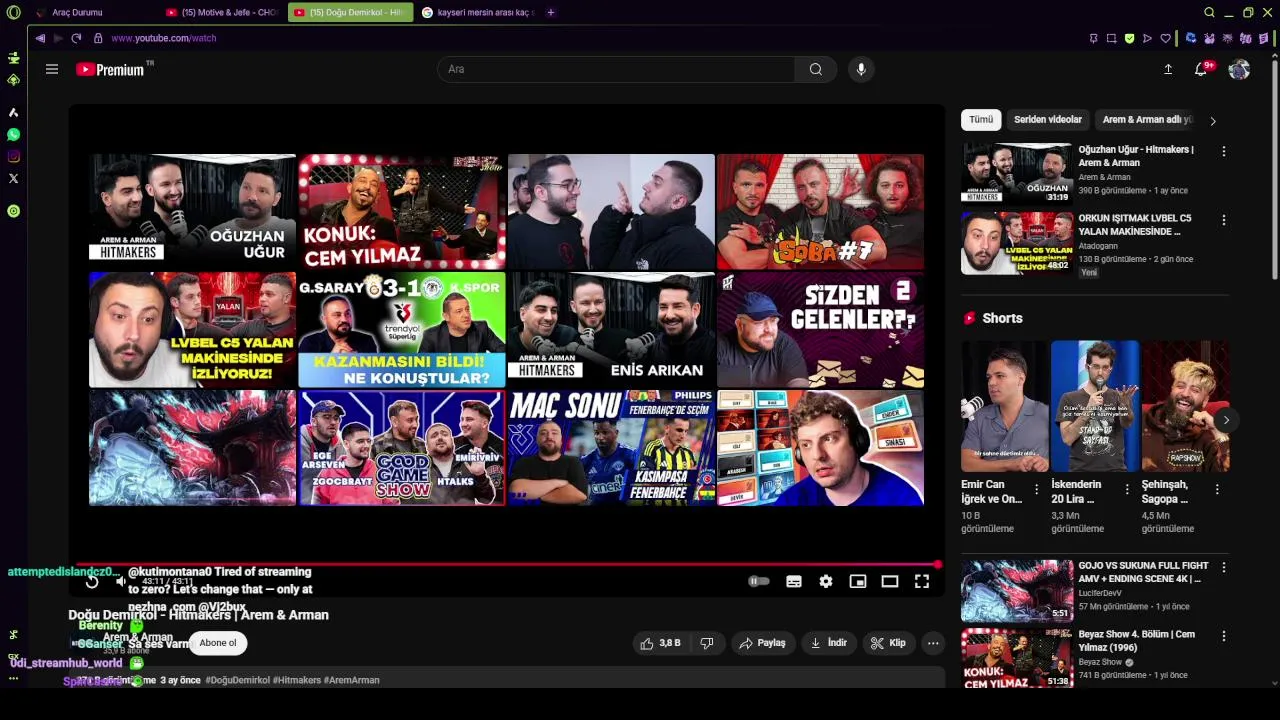
Task: Open menu for Emir Can İğrek short
Action: [1037, 489]
